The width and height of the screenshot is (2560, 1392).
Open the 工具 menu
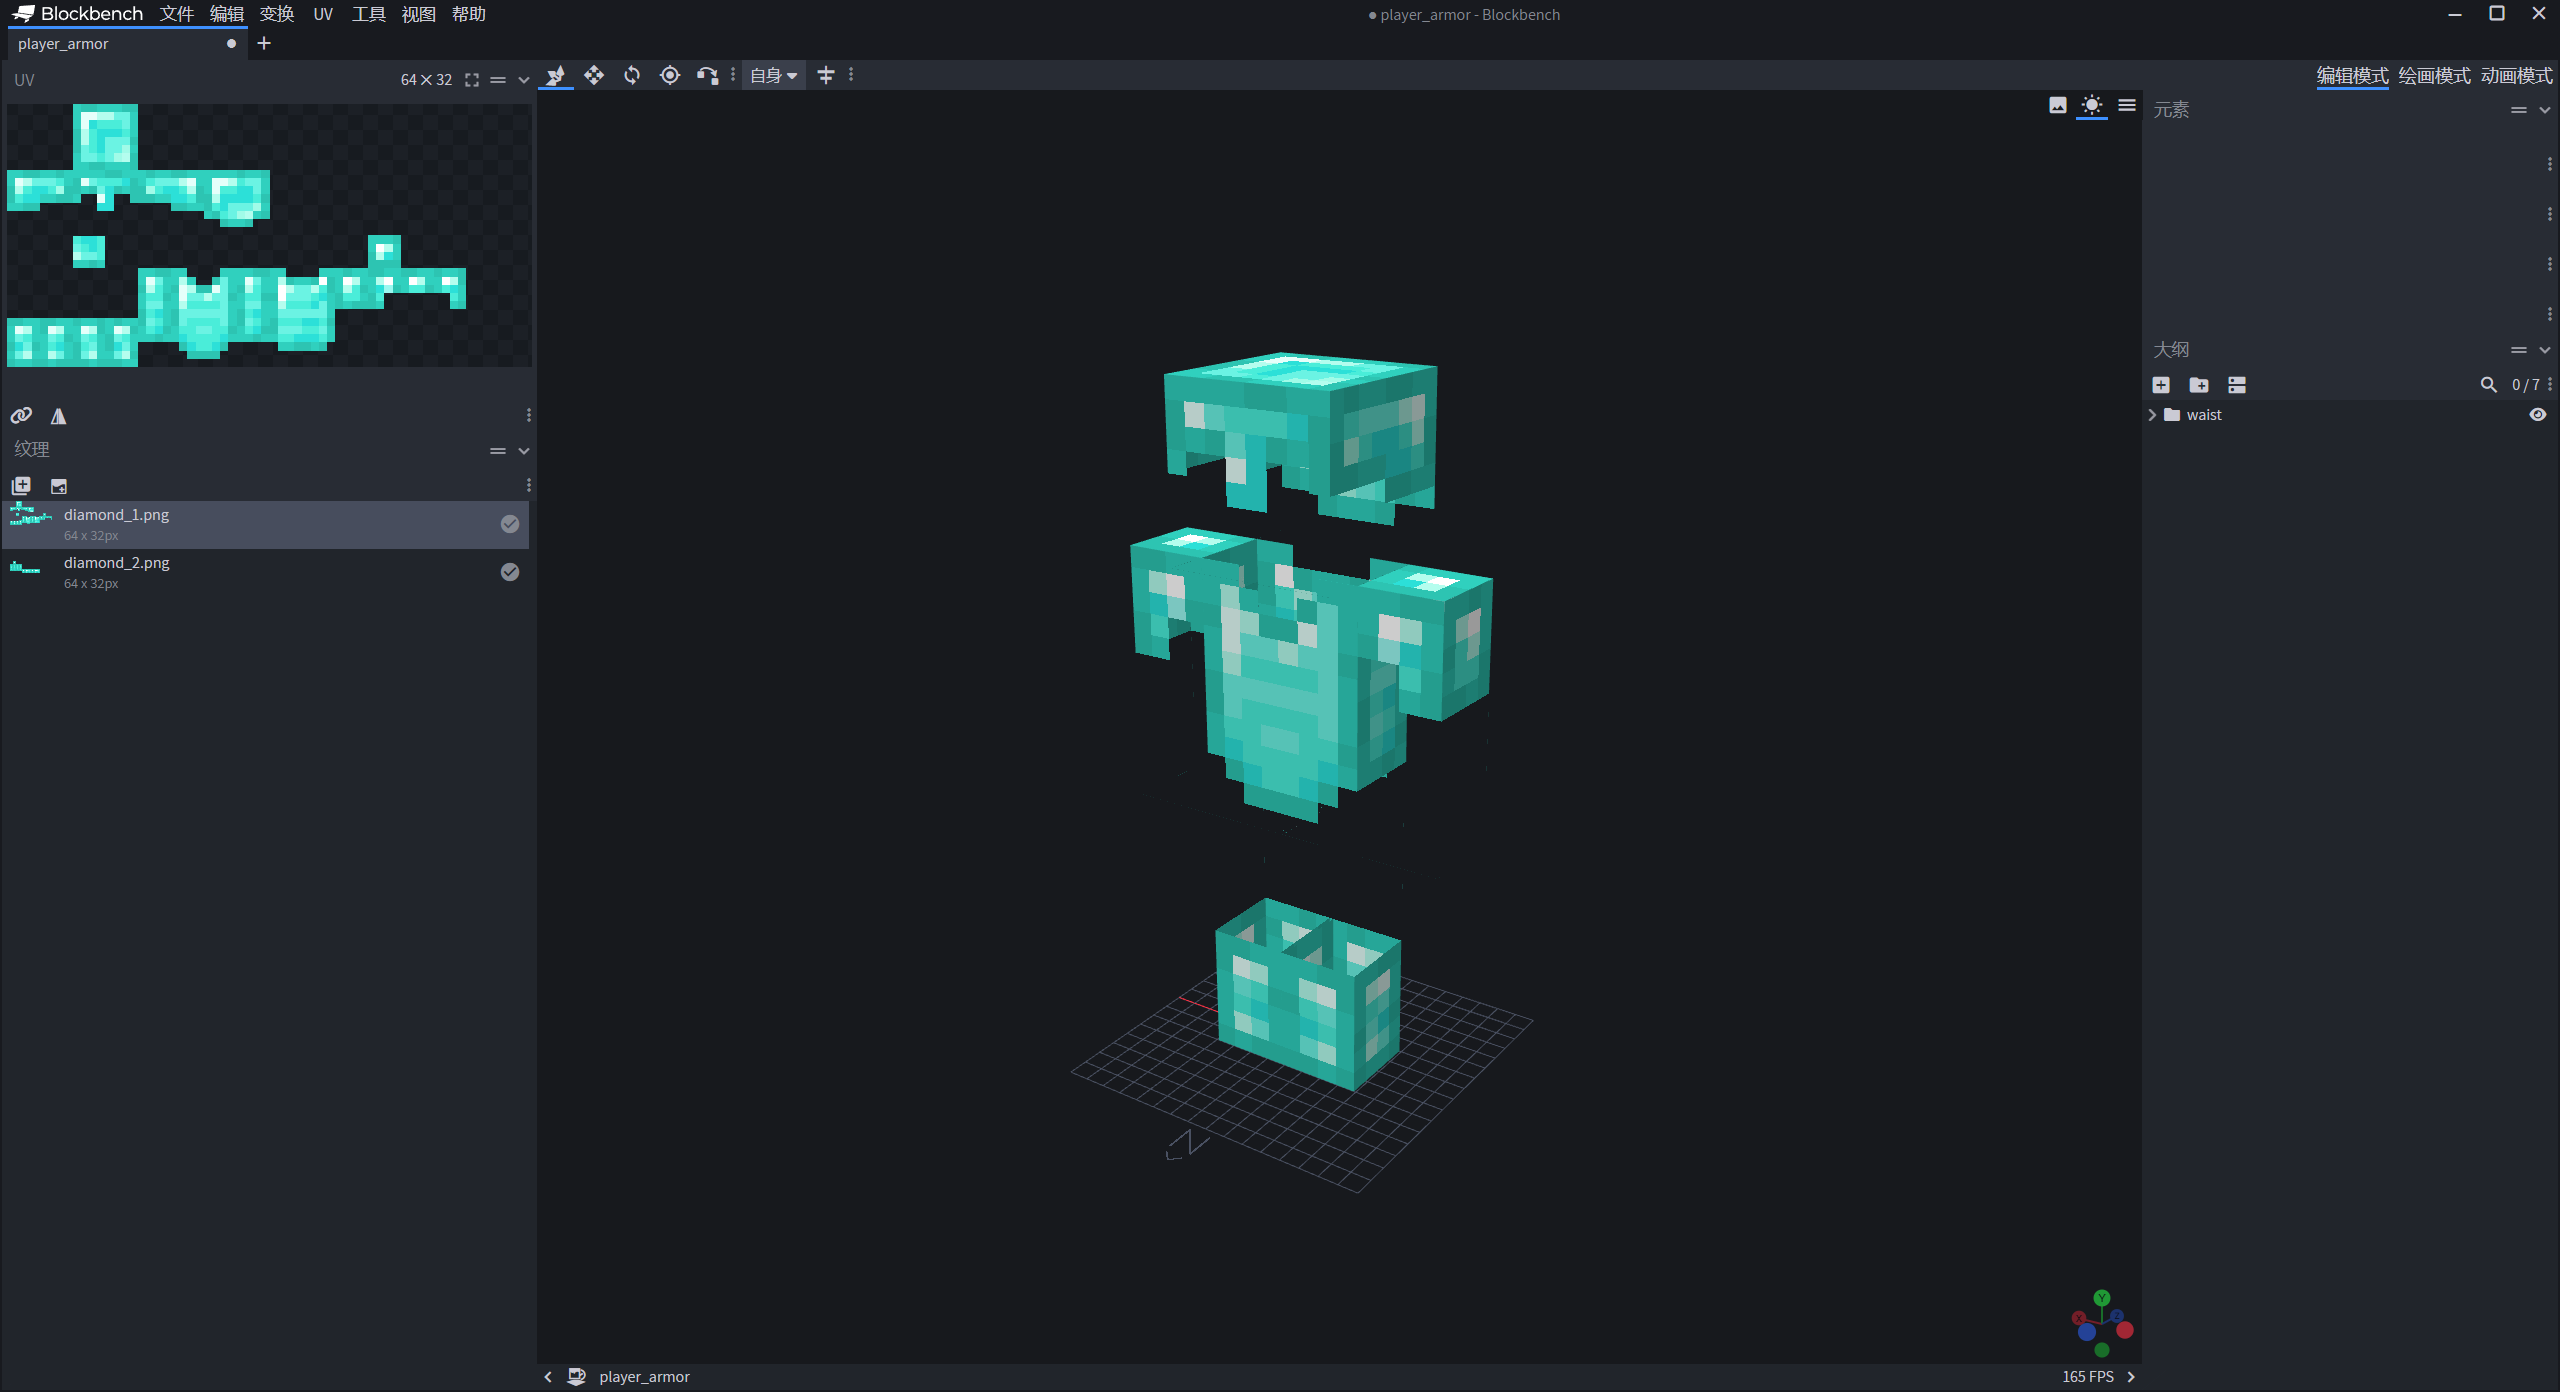pyautogui.click(x=369, y=14)
